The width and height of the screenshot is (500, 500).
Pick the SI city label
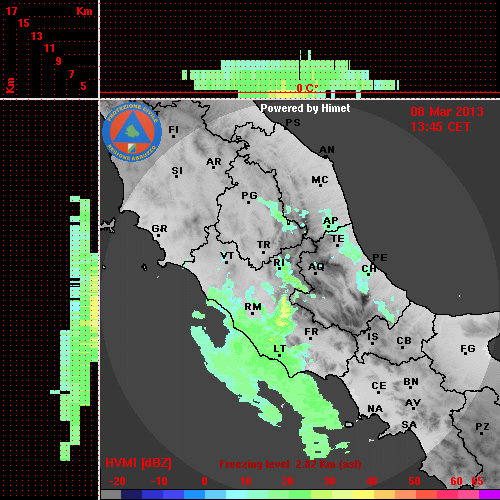pyautogui.click(x=177, y=171)
